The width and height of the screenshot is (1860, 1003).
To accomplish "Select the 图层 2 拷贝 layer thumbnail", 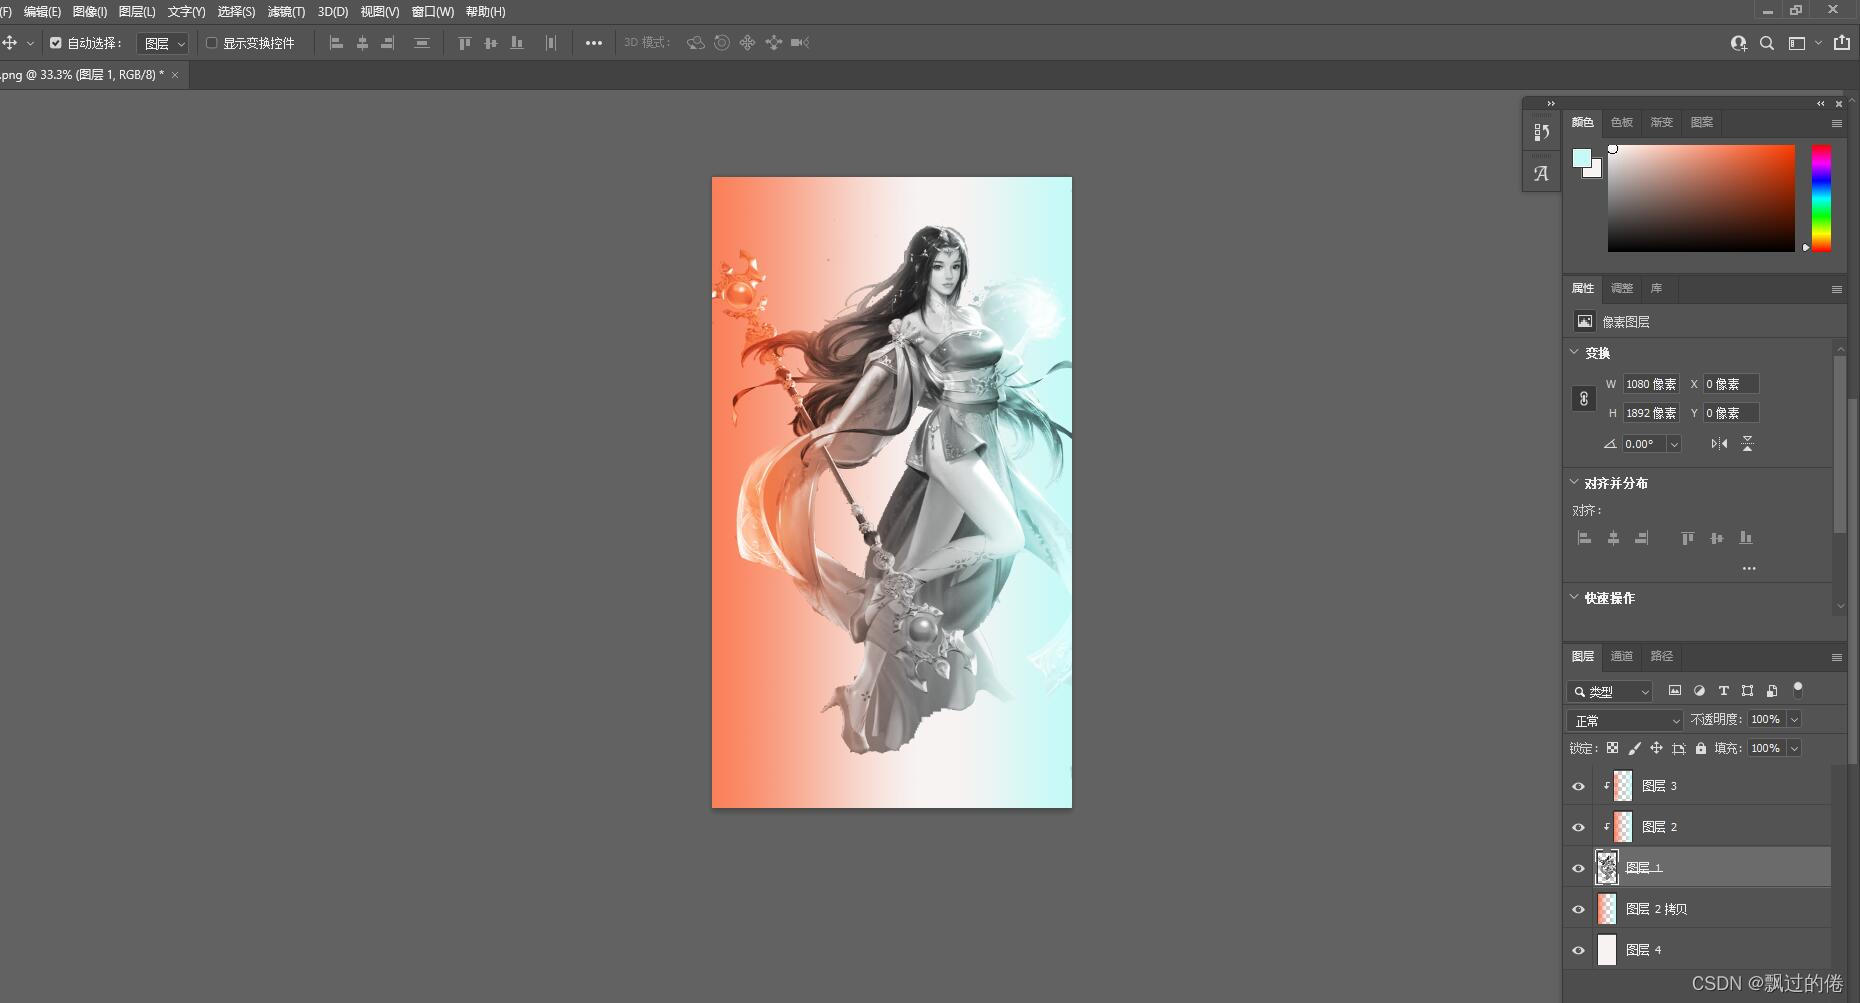I will [1606, 909].
